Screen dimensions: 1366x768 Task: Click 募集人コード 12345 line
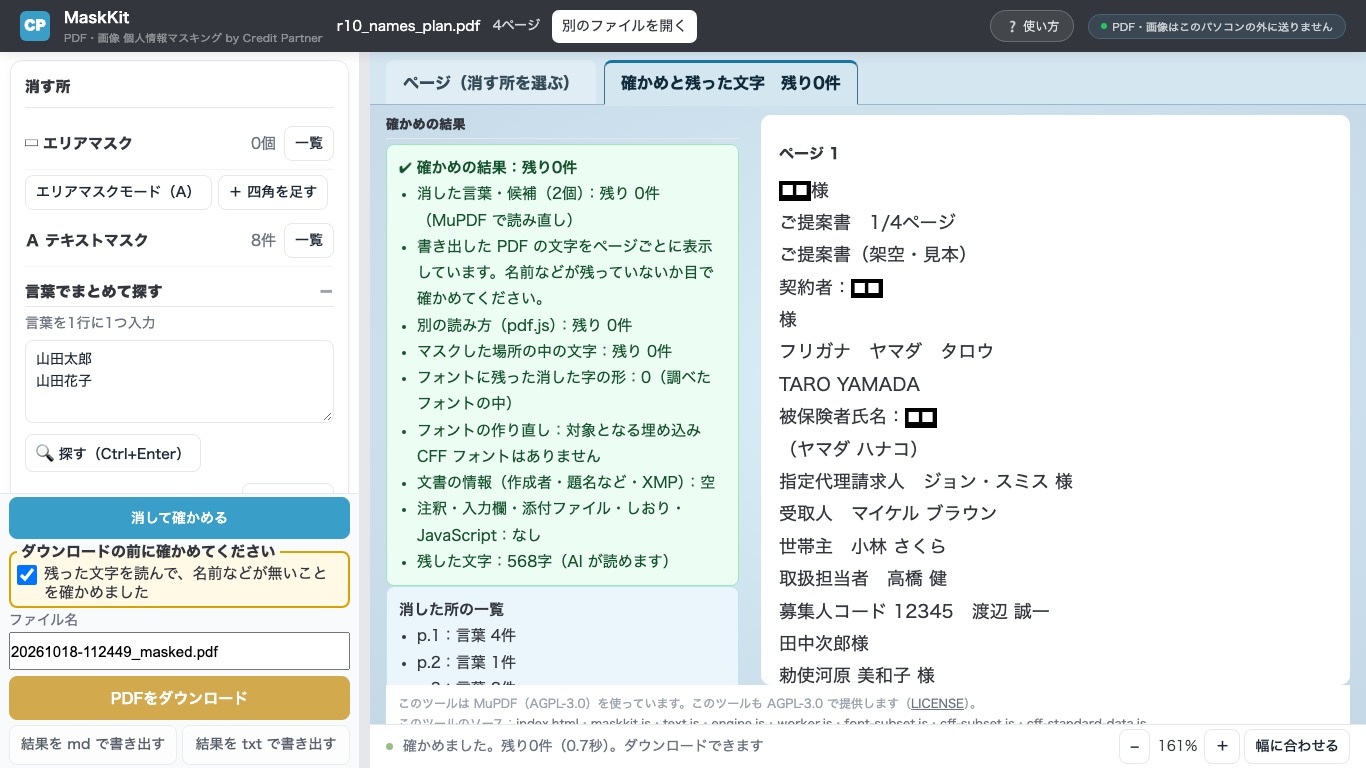tap(915, 611)
